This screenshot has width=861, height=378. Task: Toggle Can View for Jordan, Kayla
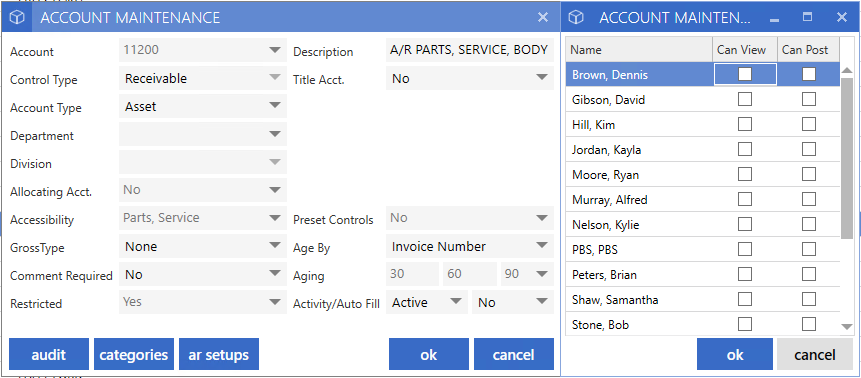pyautogui.click(x=745, y=149)
